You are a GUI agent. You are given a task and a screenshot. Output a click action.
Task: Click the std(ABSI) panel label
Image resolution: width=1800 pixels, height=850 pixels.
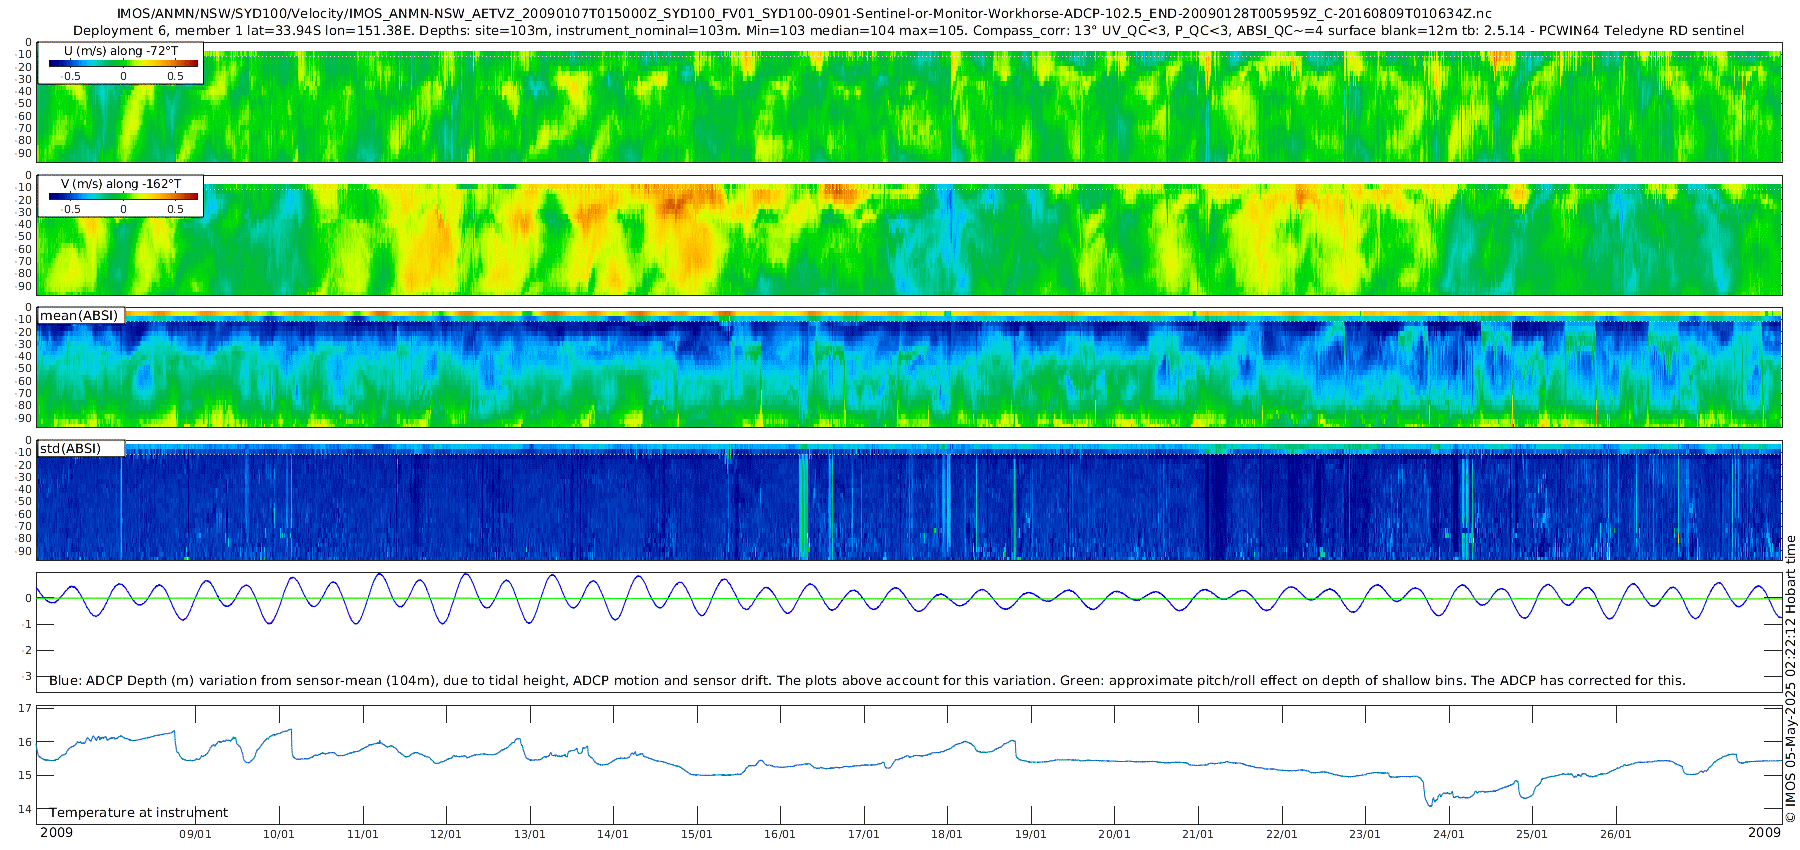[79, 448]
